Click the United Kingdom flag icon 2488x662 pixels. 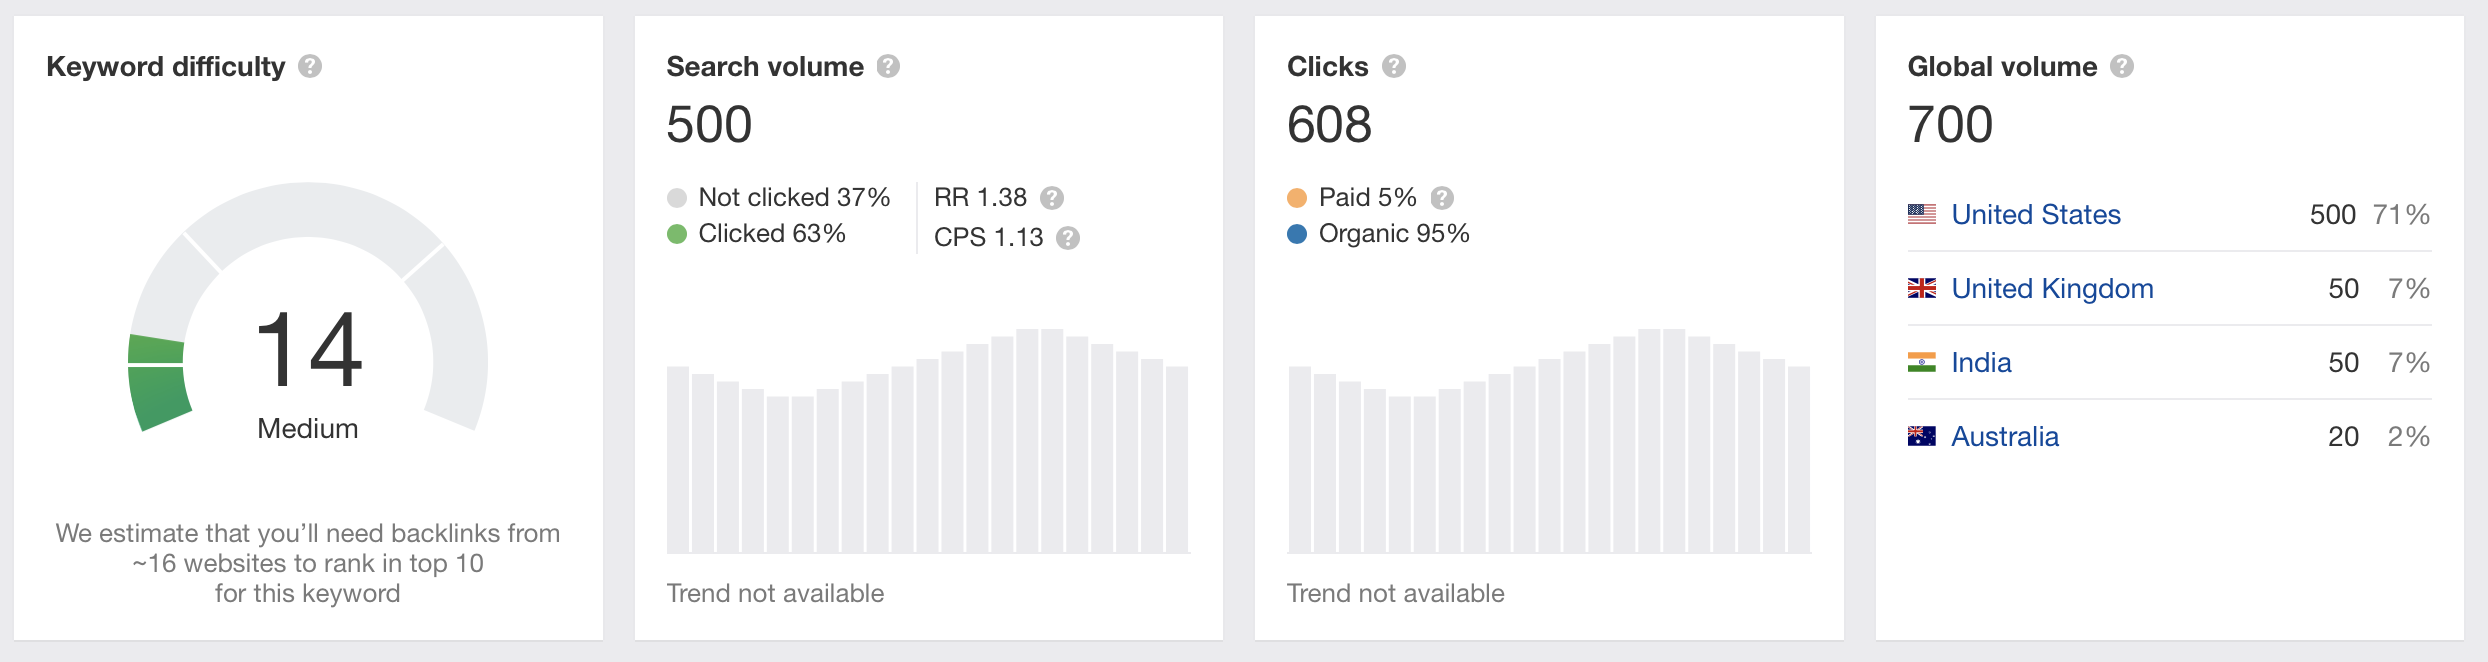(1921, 288)
